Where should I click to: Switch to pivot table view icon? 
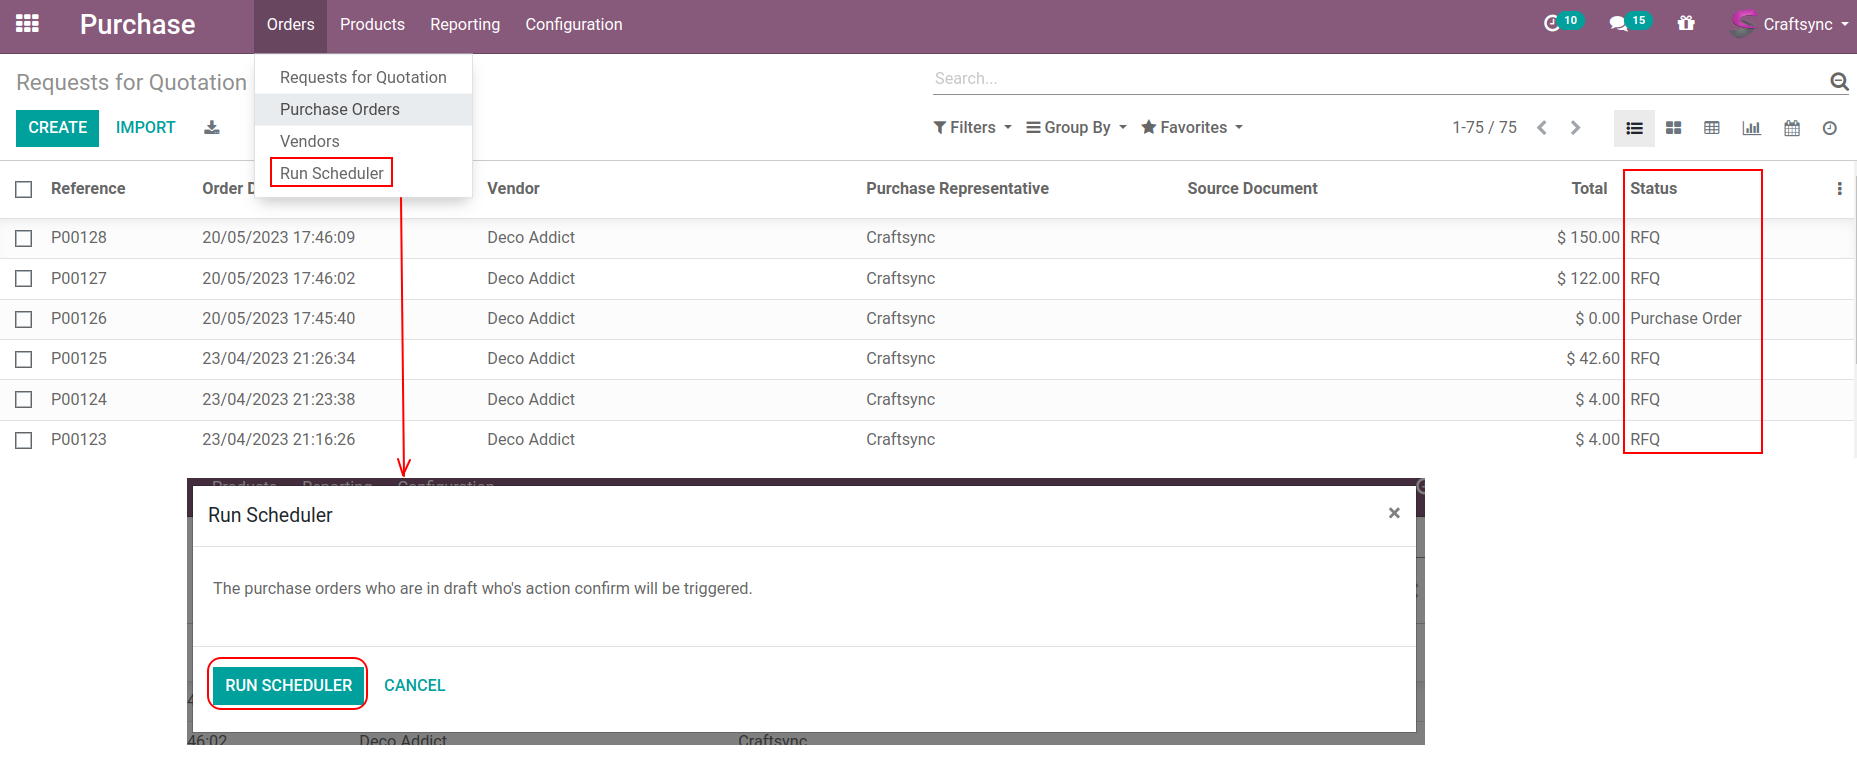click(1712, 128)
